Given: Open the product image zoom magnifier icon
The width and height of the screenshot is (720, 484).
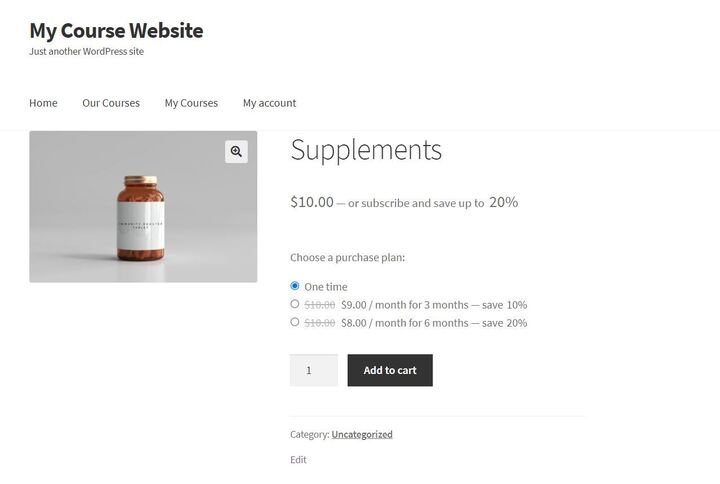Looking at the screenshot, I should (236, 152).
